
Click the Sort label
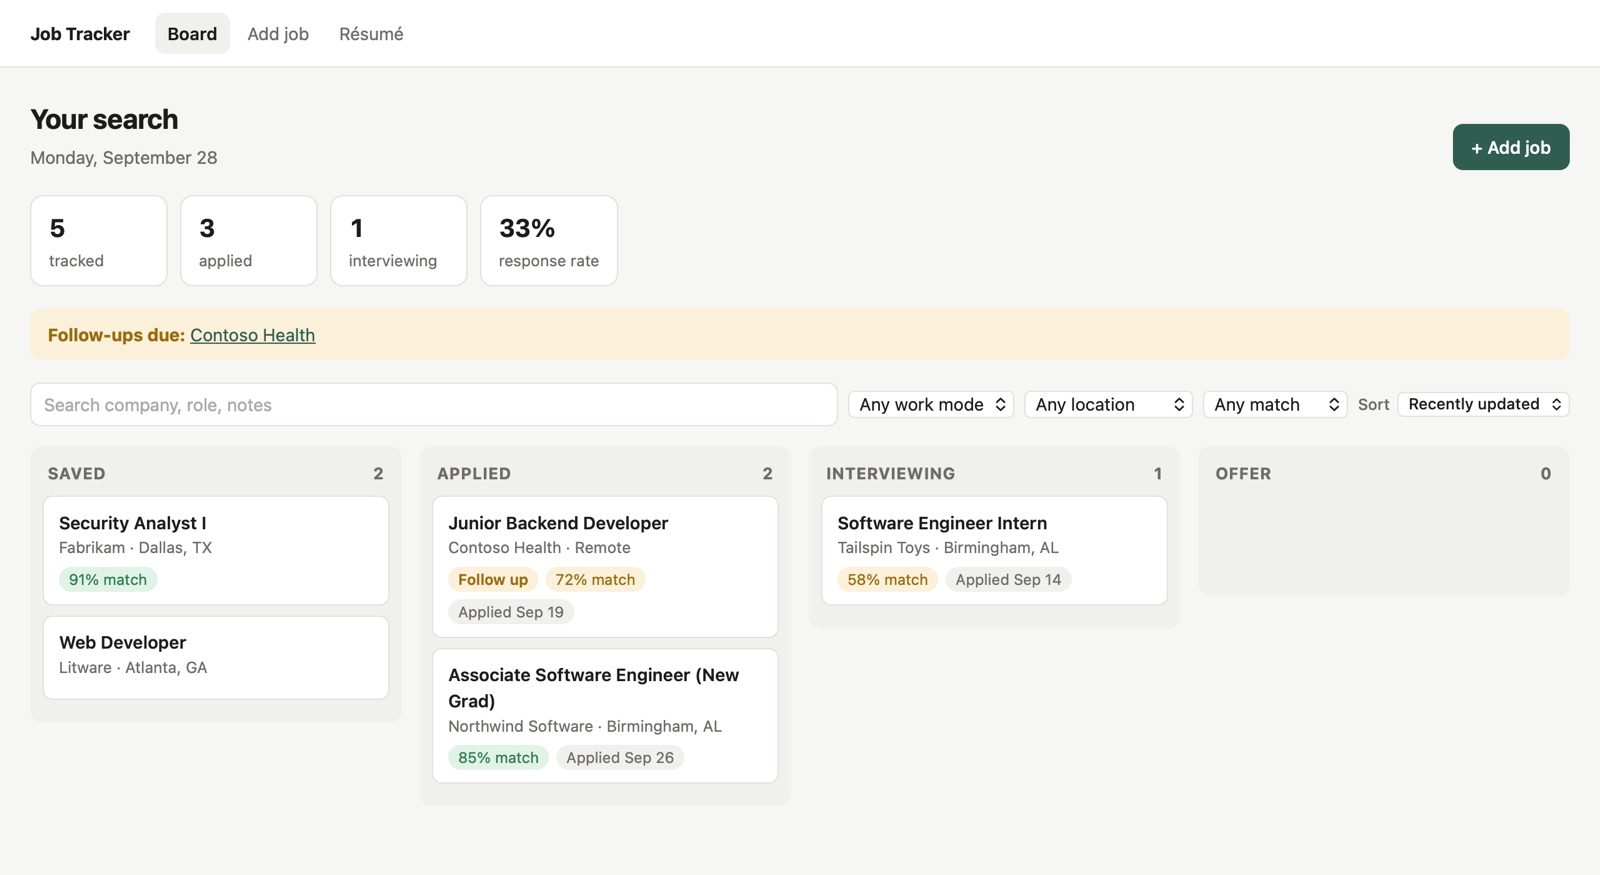click(x=1373, y=405)
